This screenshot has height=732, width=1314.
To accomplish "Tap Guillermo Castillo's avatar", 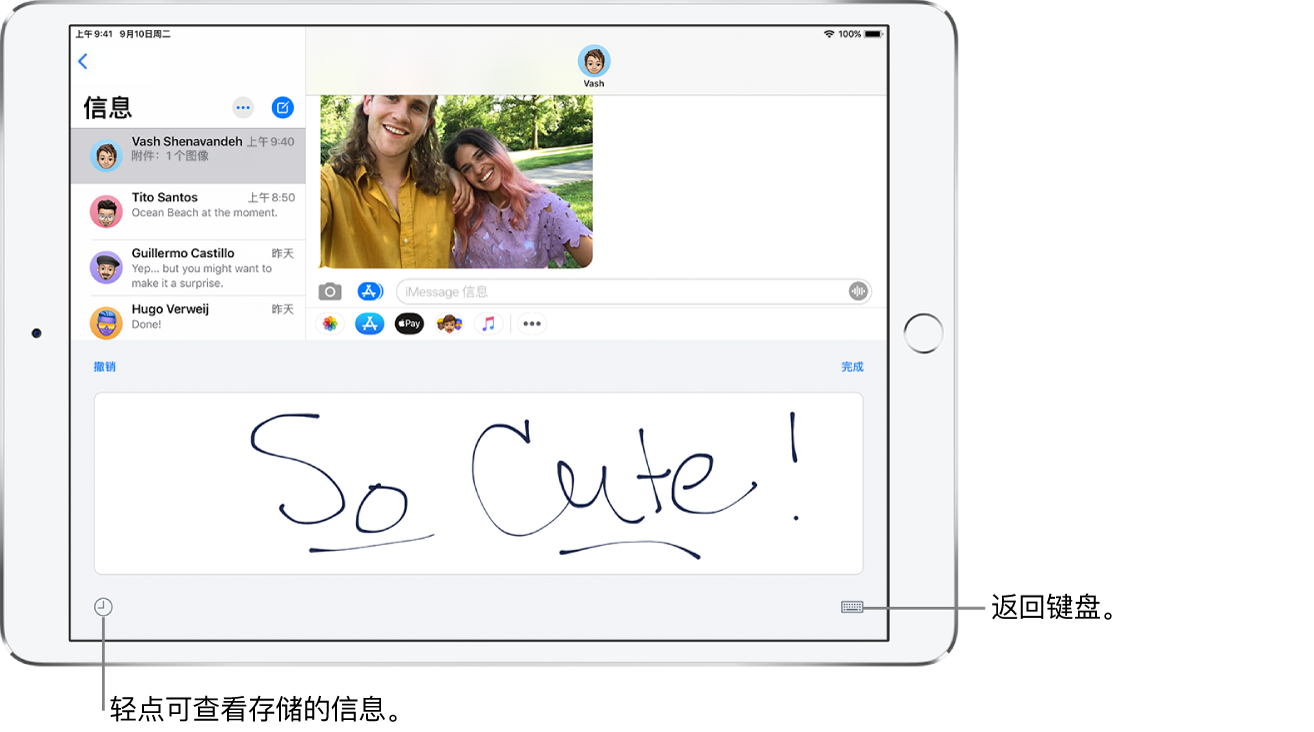I will pyautogui.click(x=106, y=267).
